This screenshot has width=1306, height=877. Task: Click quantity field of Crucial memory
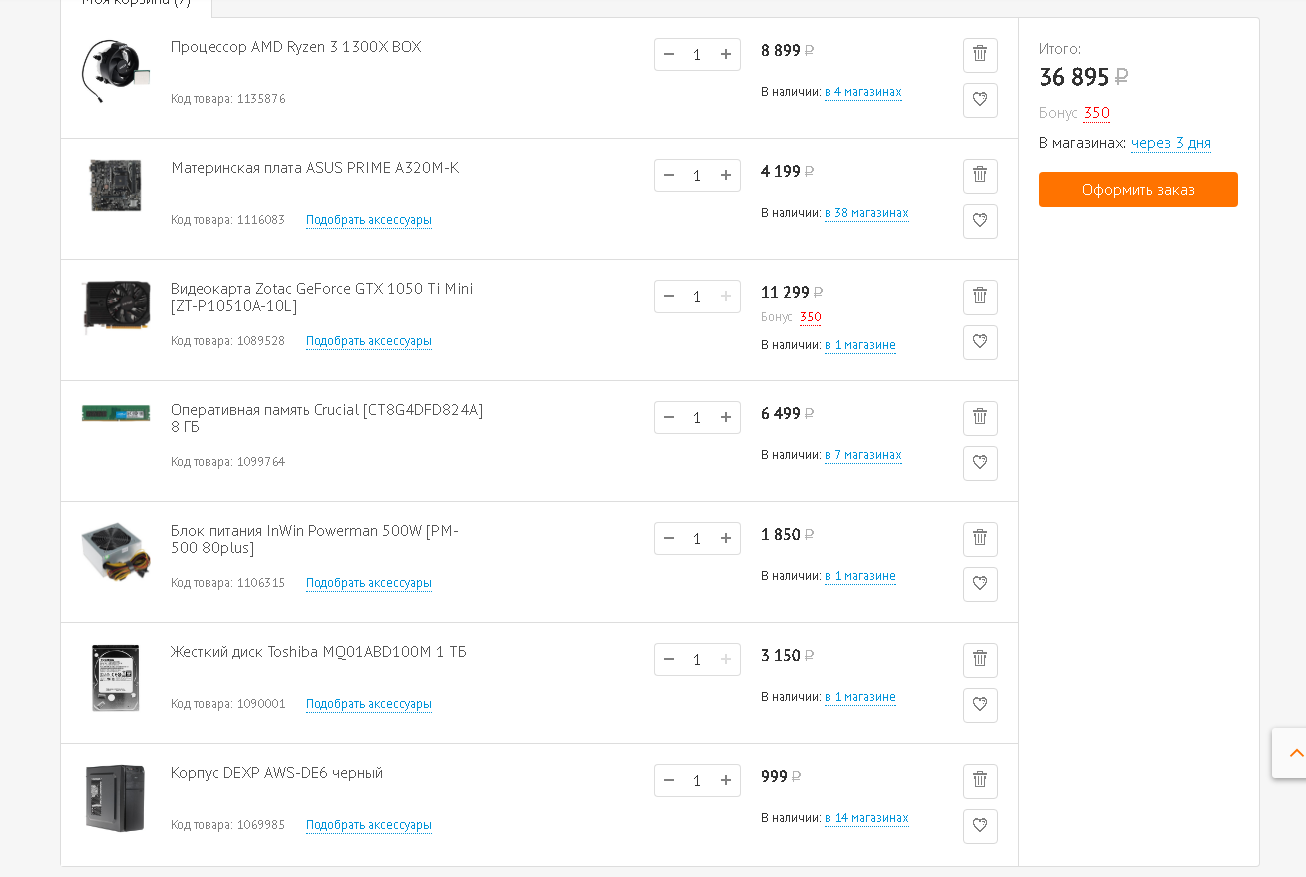pos(697,417)
